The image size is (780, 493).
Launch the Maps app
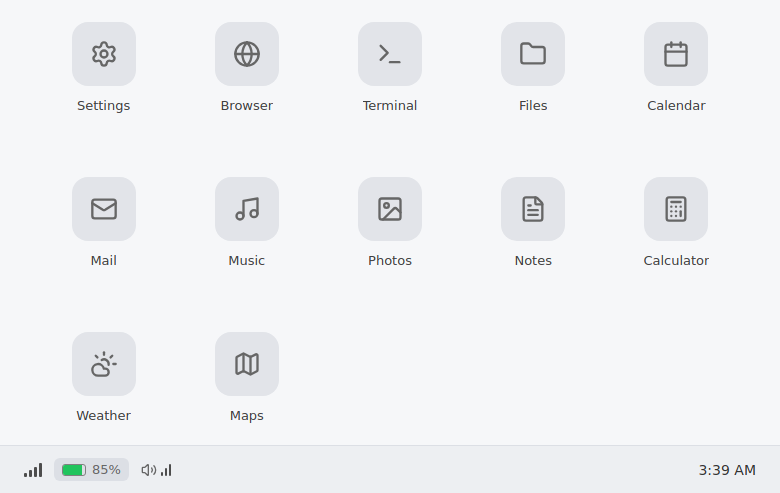coord(247,364)
